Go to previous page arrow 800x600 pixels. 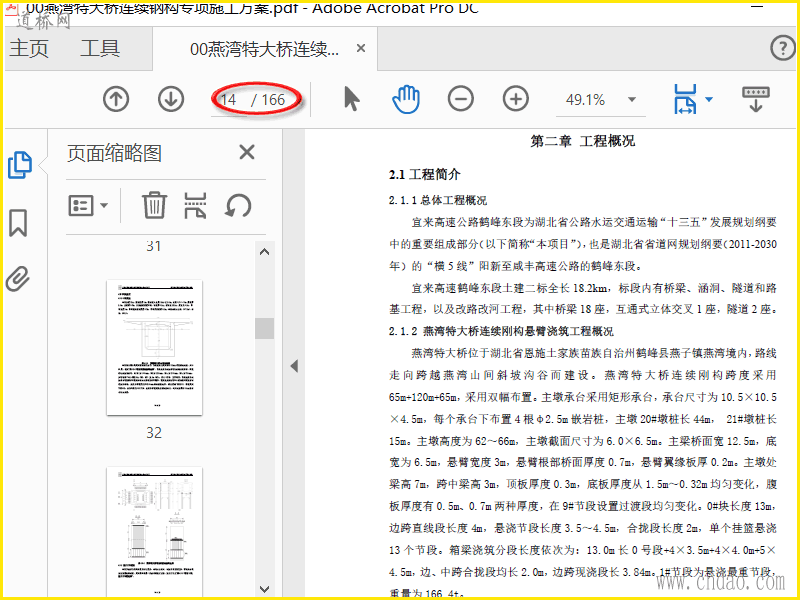(x=116, y=99)
